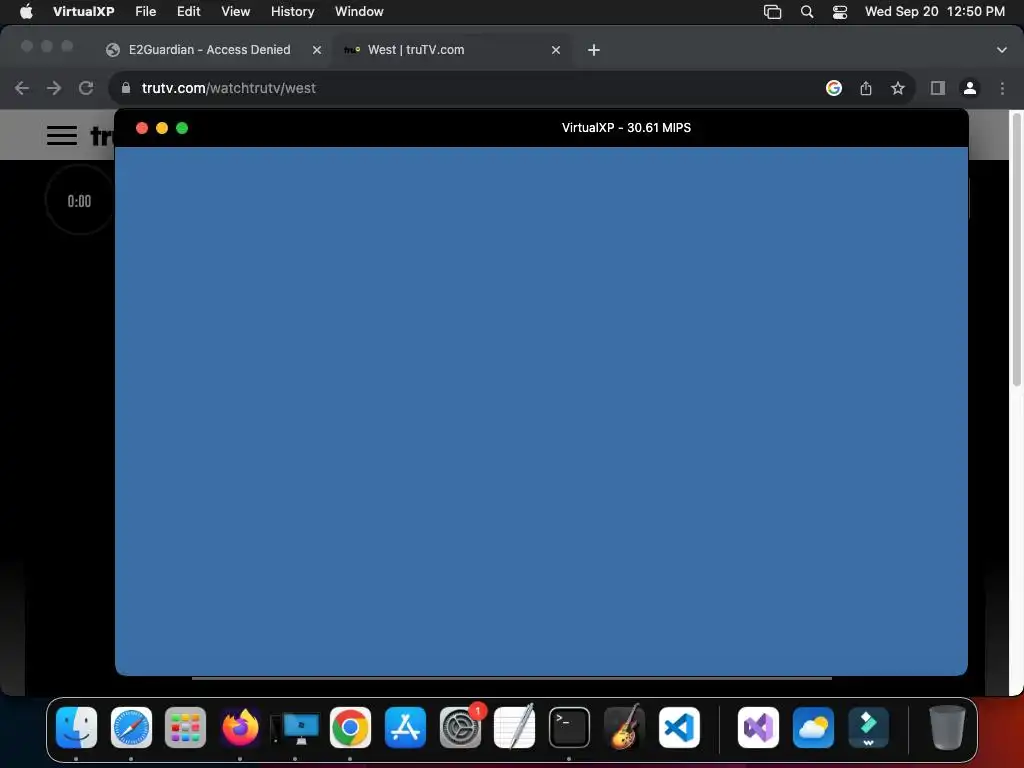Open App Store from the dock

coord(405,727)
